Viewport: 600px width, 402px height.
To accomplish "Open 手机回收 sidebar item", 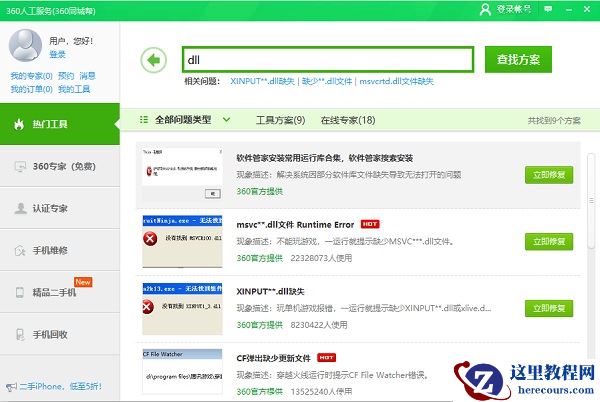I will (60, 335).
